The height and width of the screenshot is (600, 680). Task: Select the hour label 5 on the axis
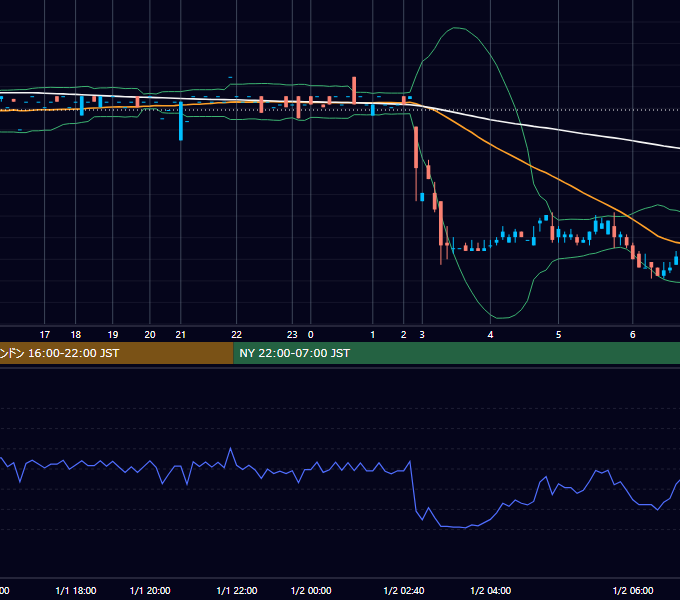(559, 335)
